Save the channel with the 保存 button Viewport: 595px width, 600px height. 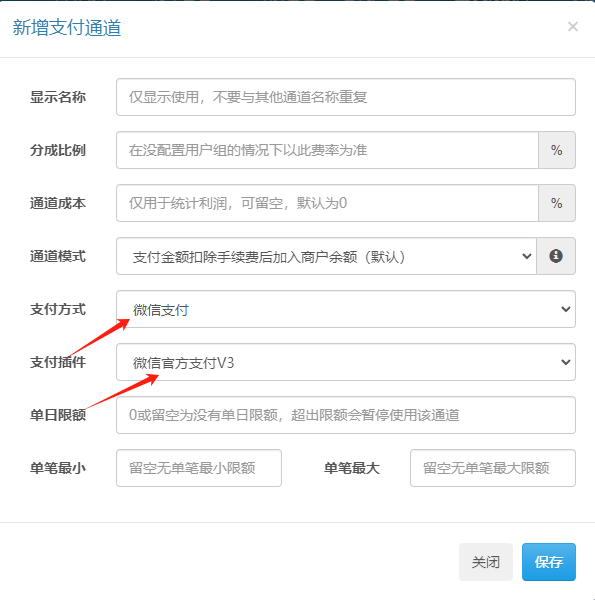[x=549, y=562]
